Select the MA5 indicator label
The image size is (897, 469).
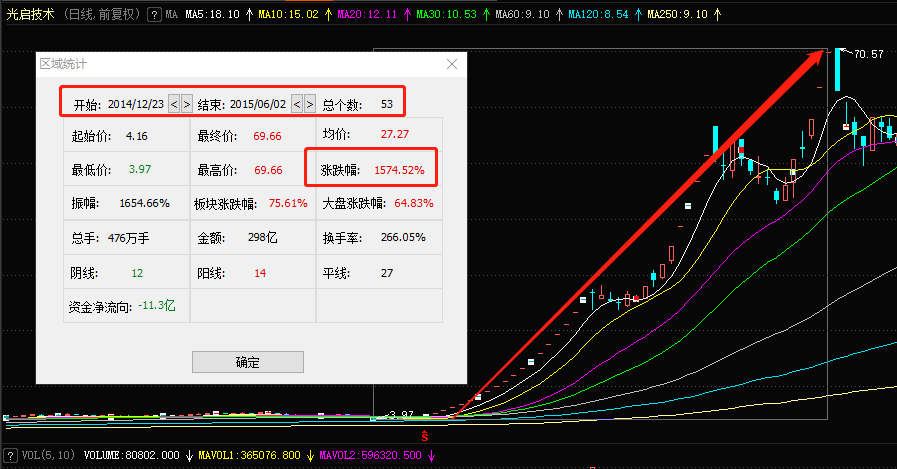[211, 15]
